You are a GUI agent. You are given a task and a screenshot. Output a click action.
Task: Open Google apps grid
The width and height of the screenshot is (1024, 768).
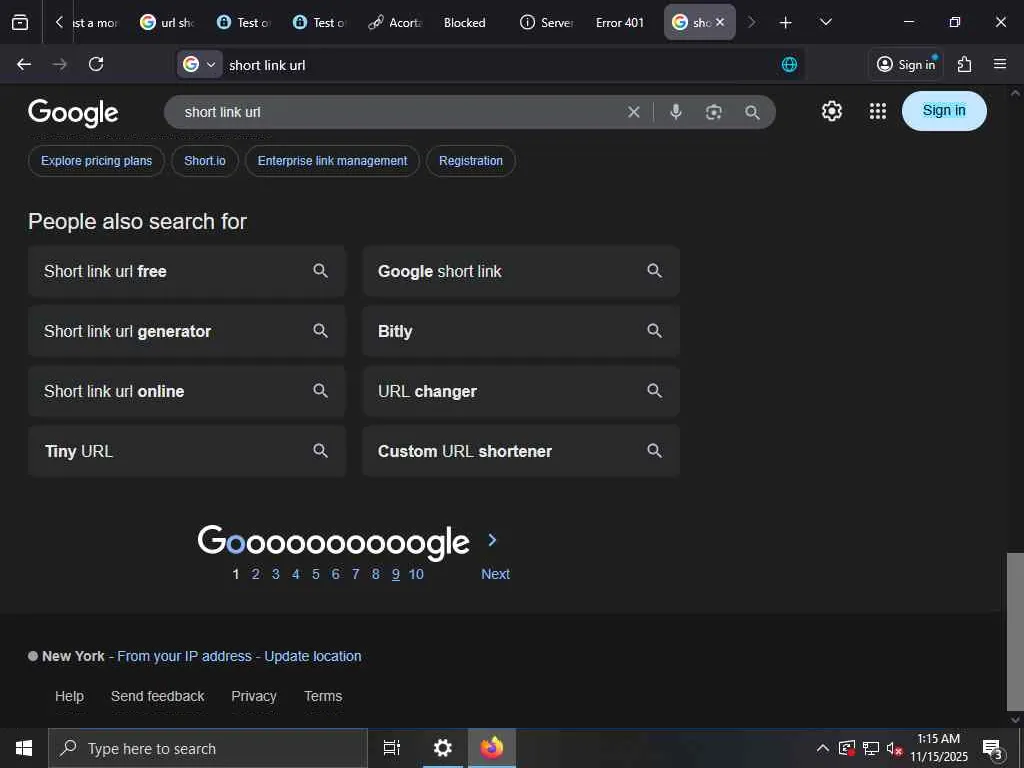(878, 111)
